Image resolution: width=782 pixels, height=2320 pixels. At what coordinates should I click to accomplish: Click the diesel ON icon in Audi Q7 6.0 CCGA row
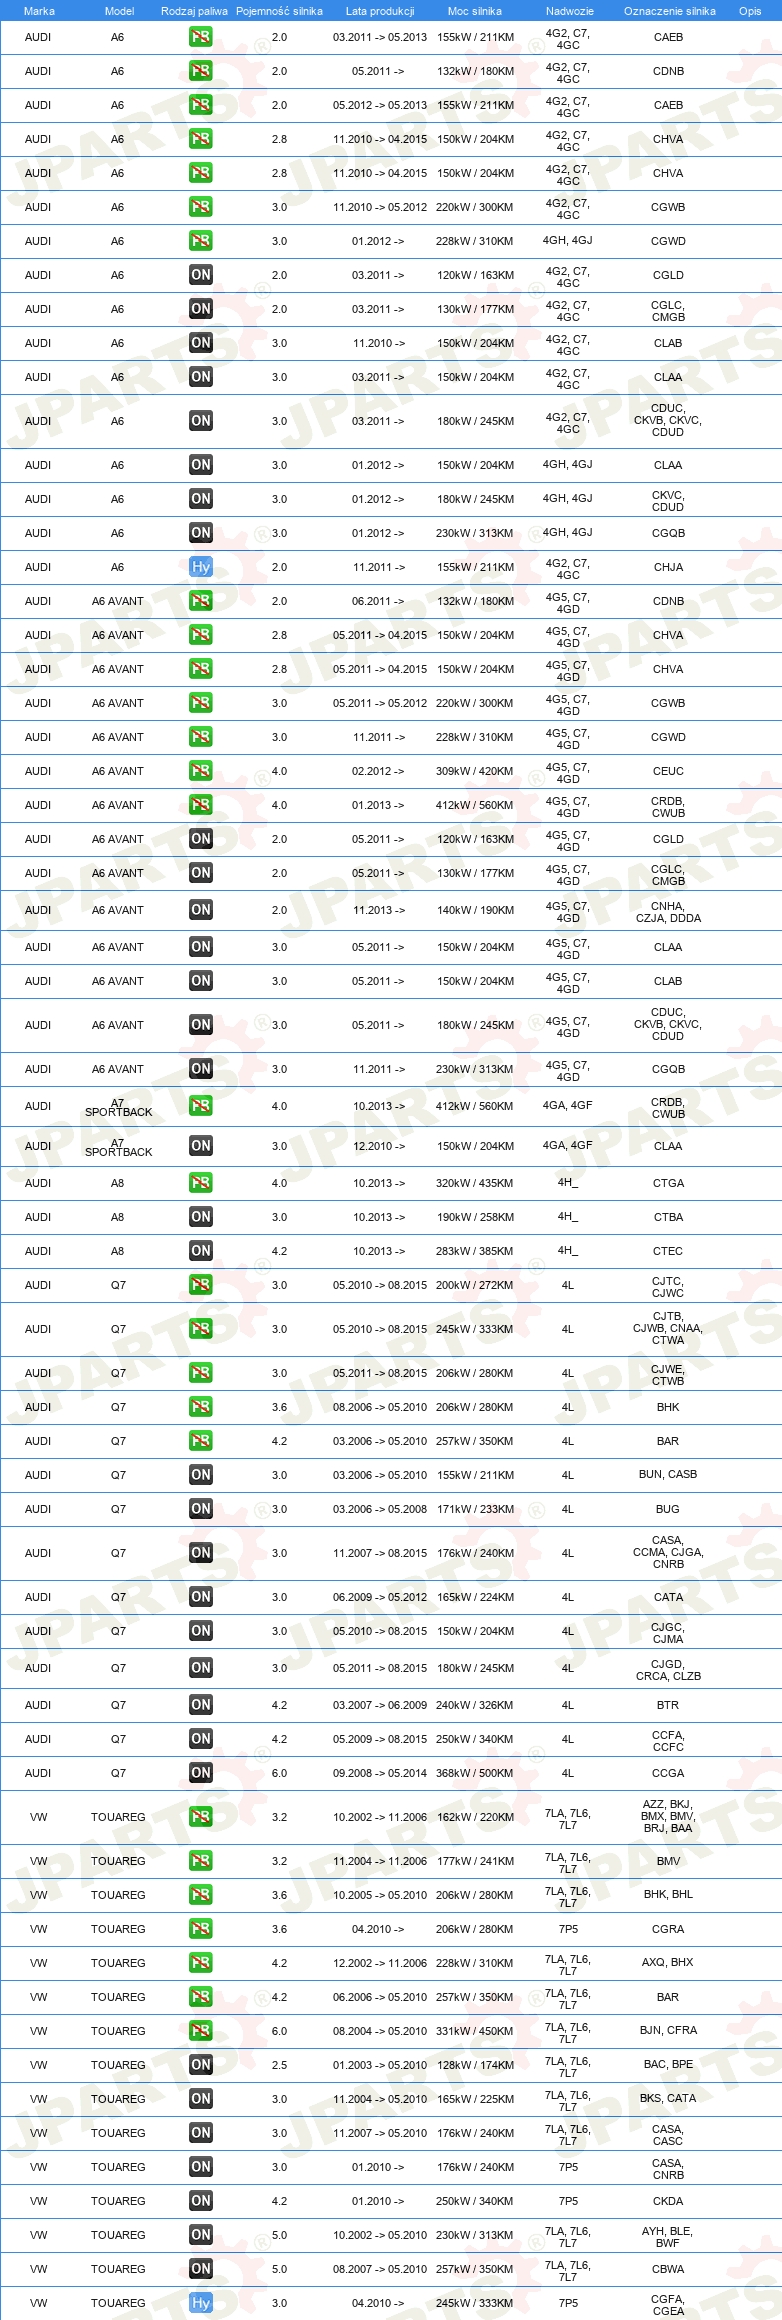(x=201, y=1773)
